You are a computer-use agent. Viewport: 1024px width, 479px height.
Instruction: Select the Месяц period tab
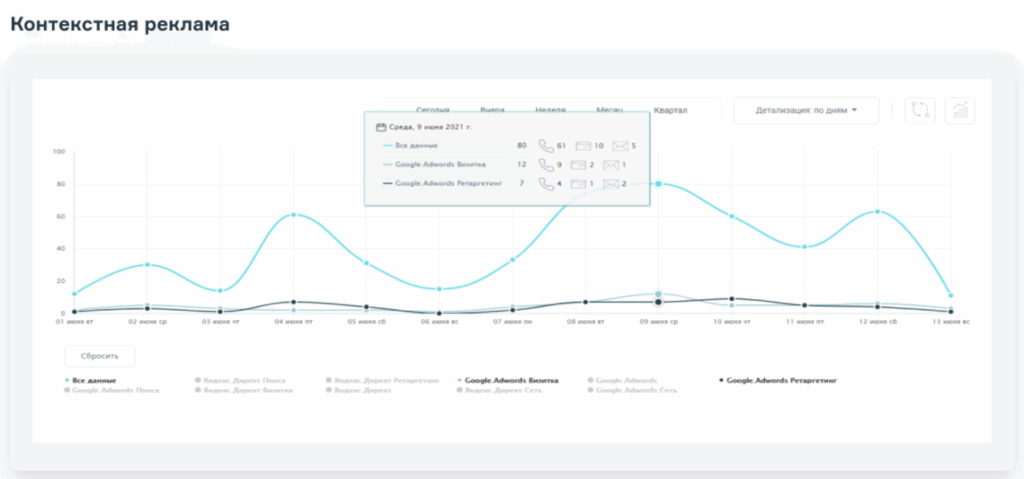point(610,110)
